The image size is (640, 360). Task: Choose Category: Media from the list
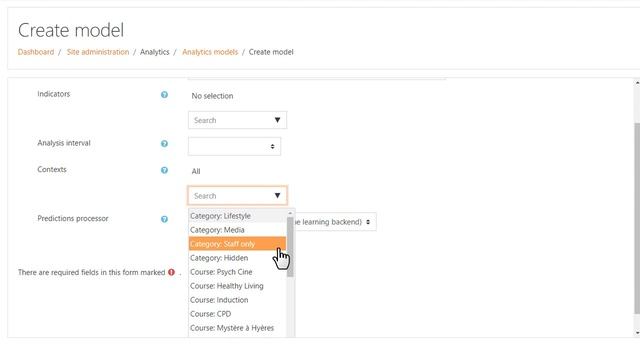[x=238, y=230]
